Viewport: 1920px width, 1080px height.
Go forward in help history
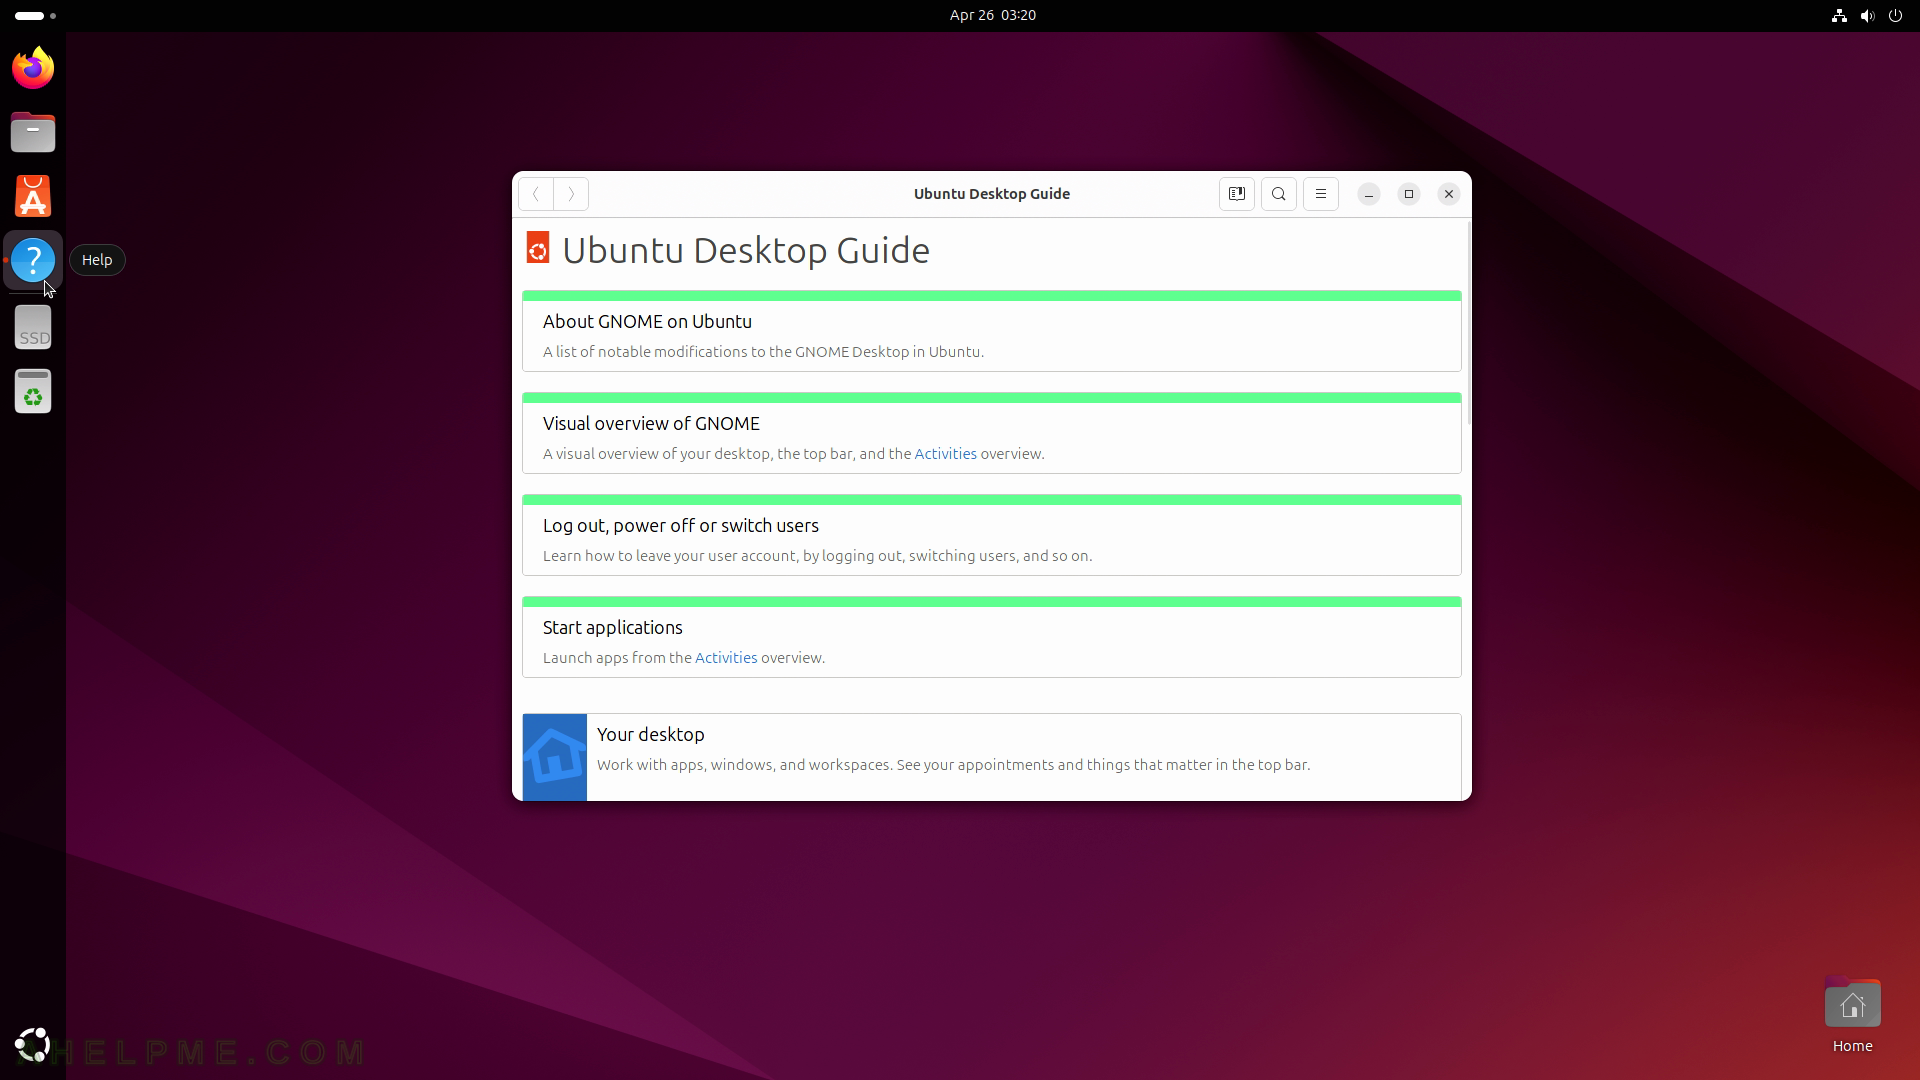click(571, 194)
